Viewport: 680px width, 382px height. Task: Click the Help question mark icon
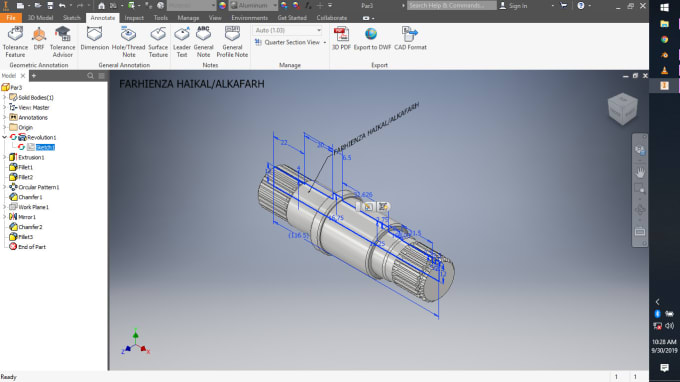pyautogui.click(x=581, y=6)
